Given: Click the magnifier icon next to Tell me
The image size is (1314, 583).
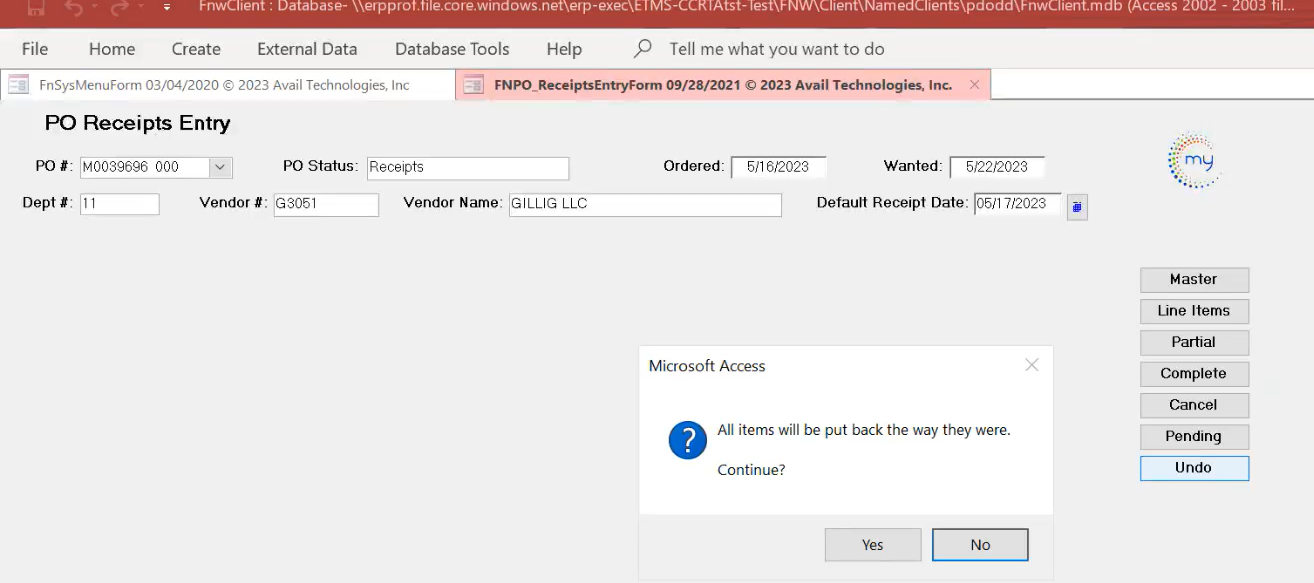Looking at the screenshot, I should 644,49.
